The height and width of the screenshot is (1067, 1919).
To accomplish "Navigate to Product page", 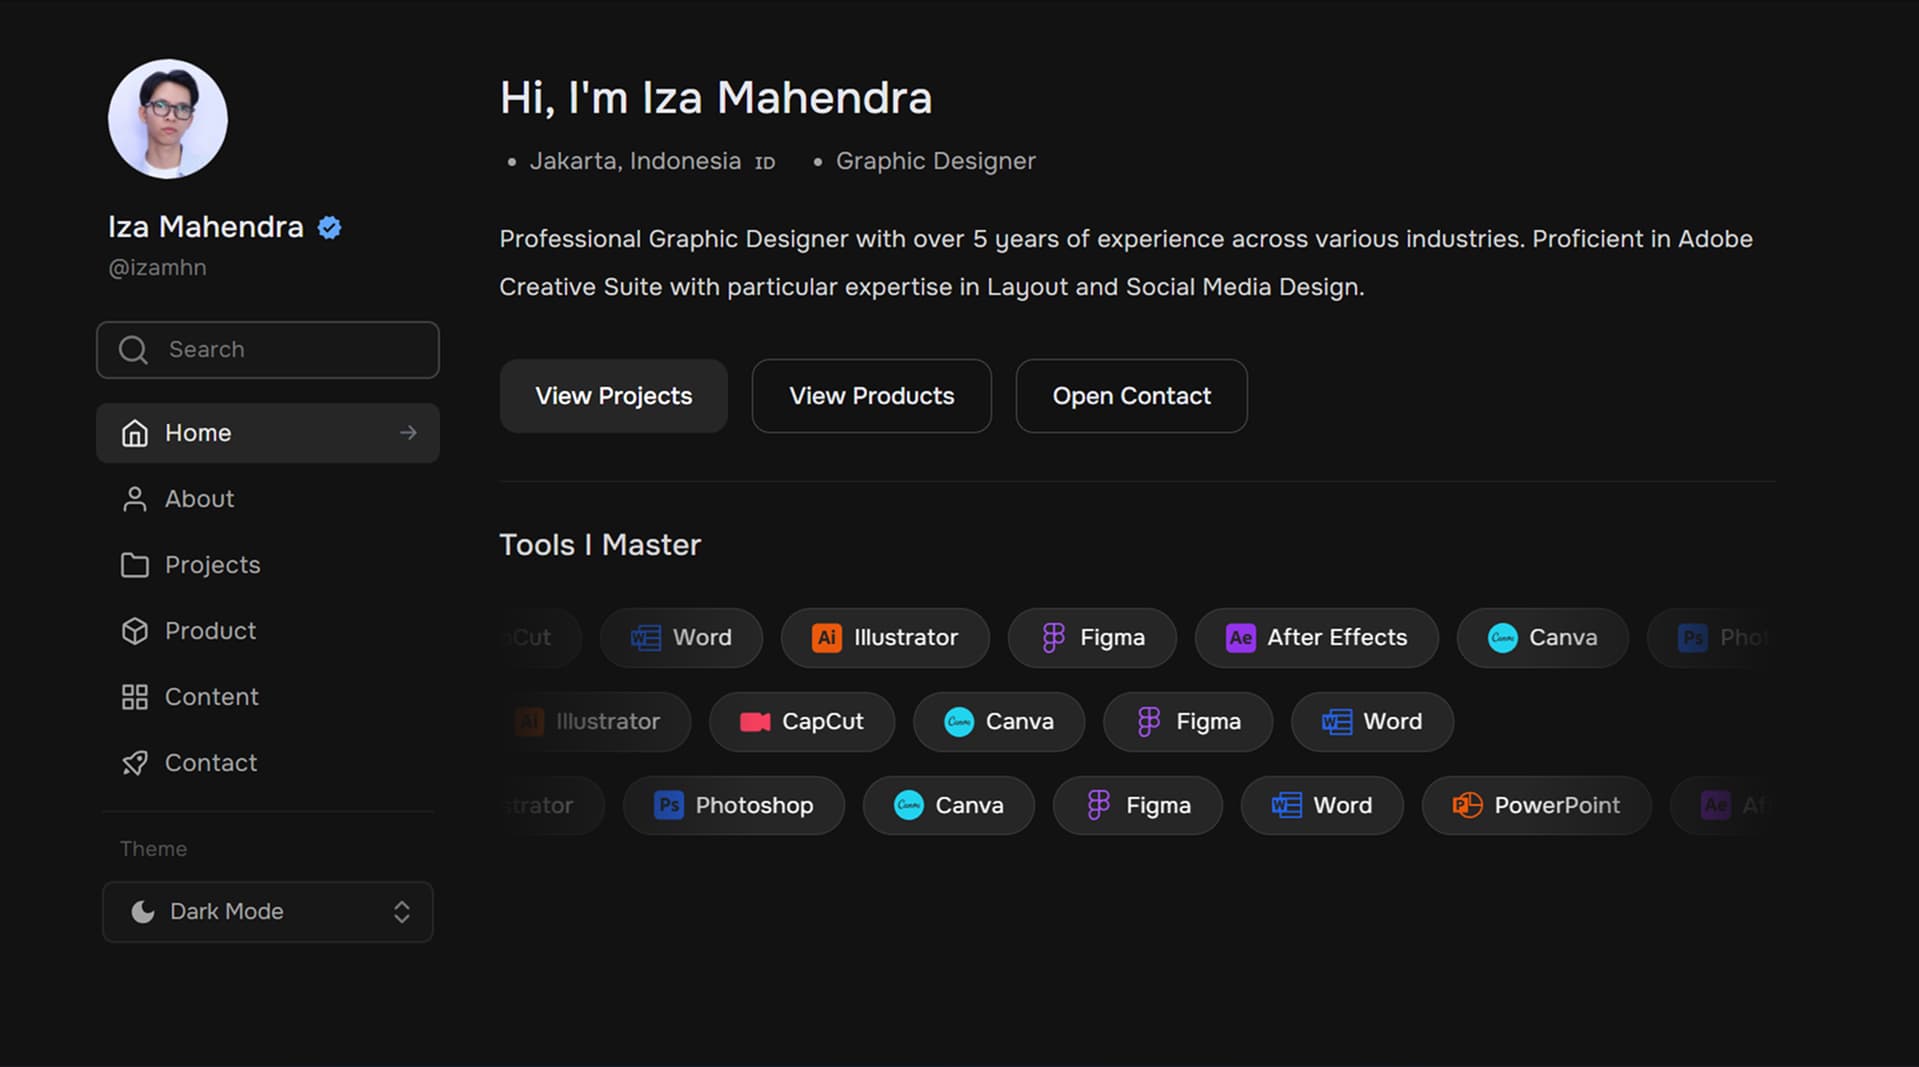I will pyautogui.click(x=268, y=631).
